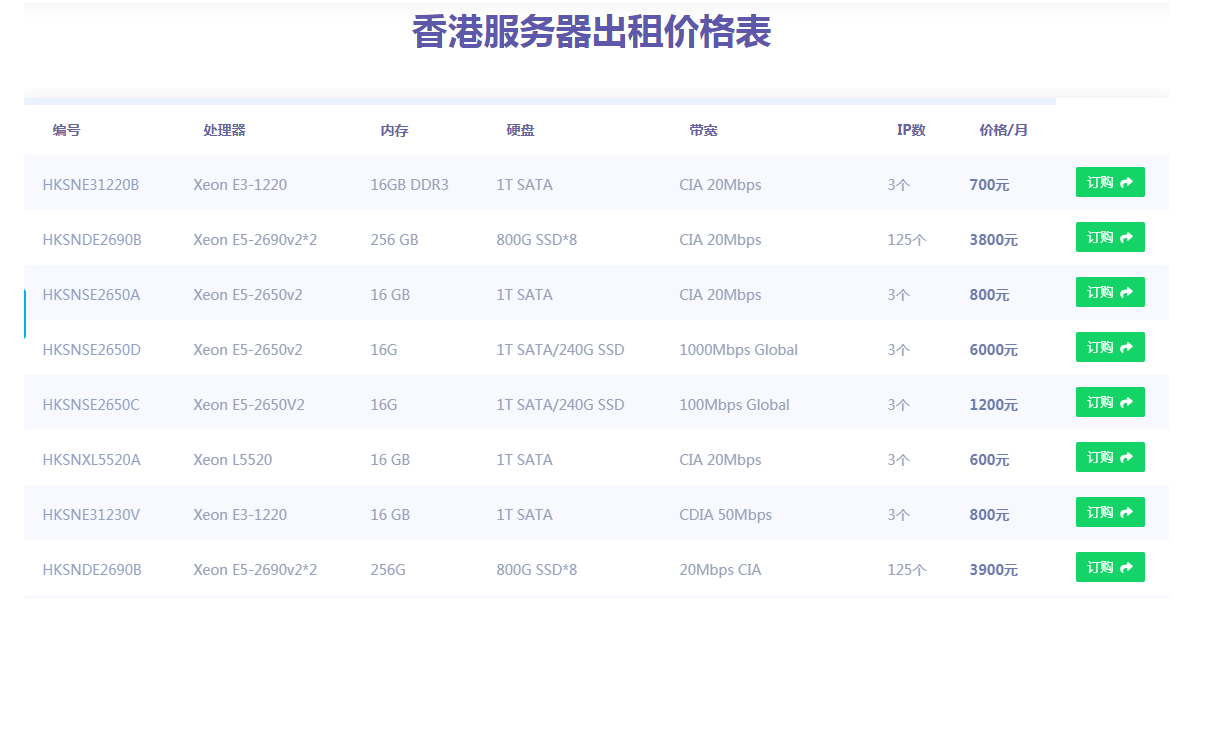Viewport: 1210px width, 750px height.
Task: Click the 订购 button for HKSNE31220B
Action: tap(1109, 182)
